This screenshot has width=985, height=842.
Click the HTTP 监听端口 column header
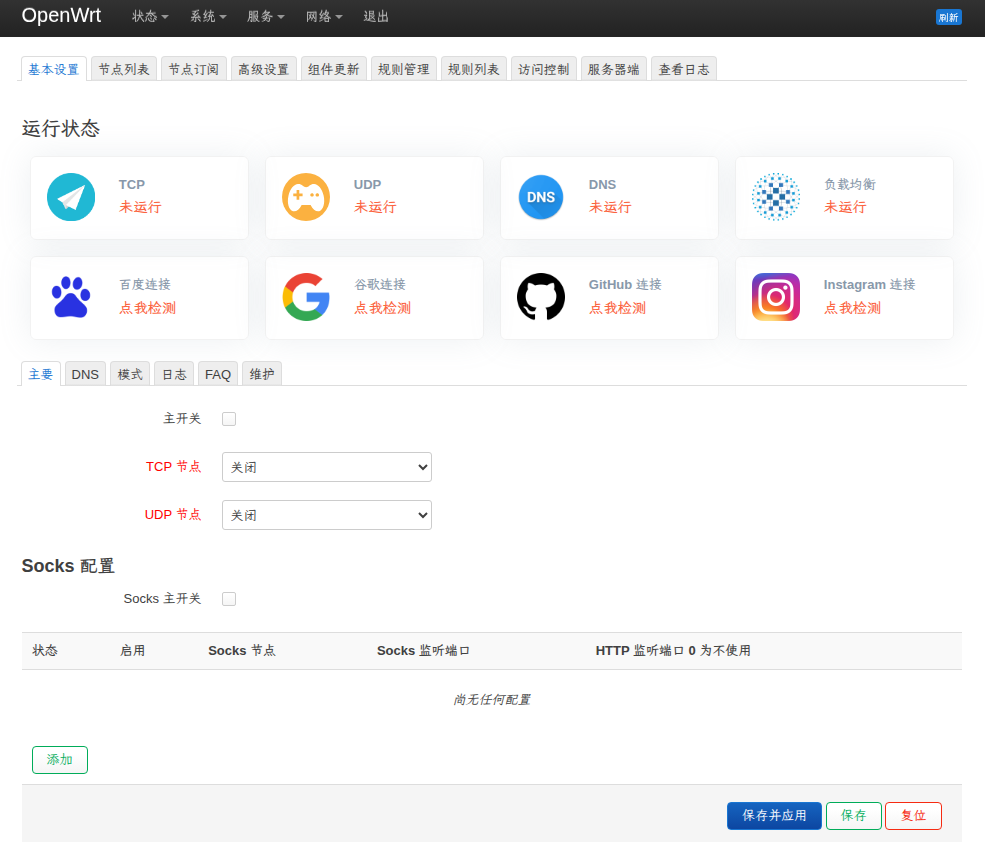coord(673,650)
